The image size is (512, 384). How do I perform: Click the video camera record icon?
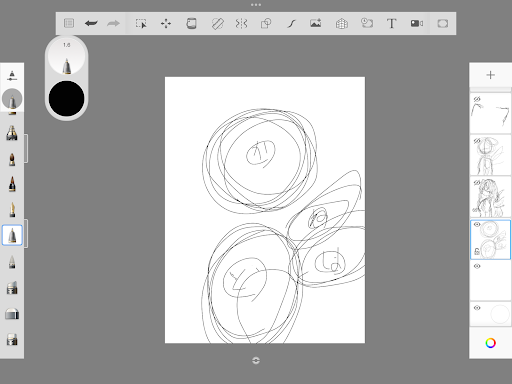coord(417,23)
